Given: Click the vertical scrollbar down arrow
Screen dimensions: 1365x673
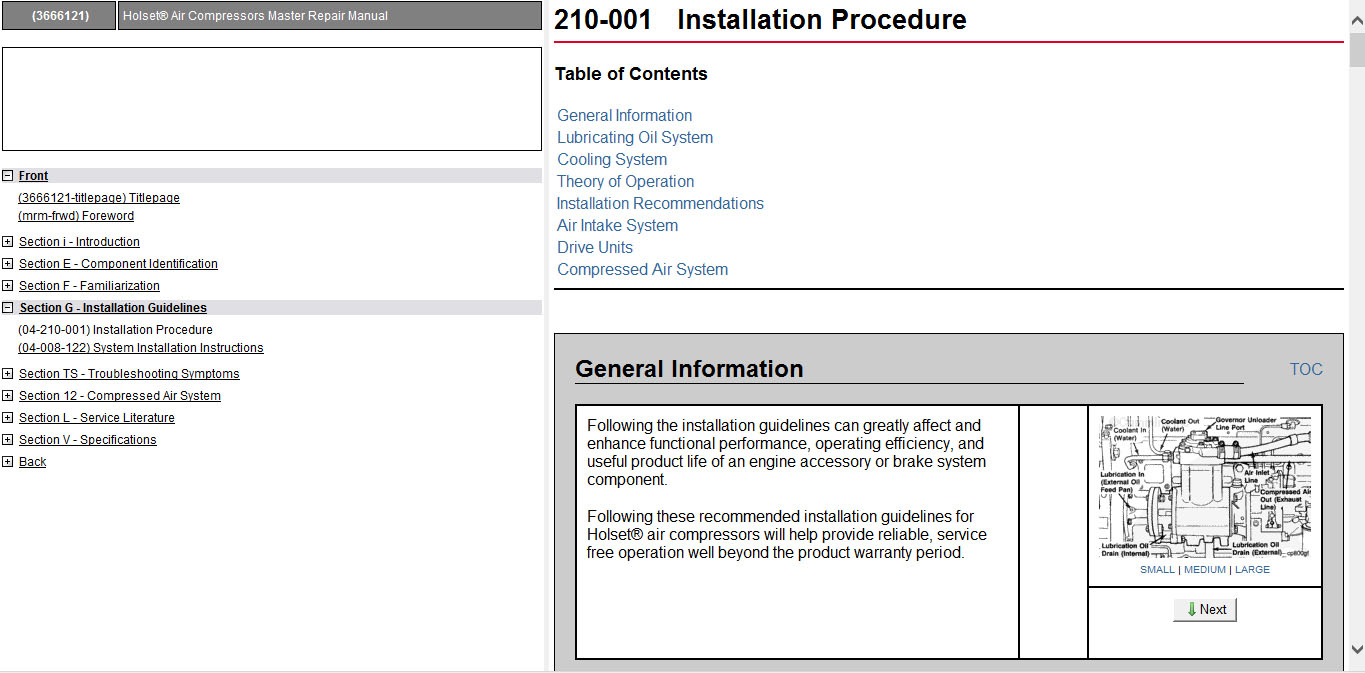Looking at the screenshot, I should pos(1357,649).
